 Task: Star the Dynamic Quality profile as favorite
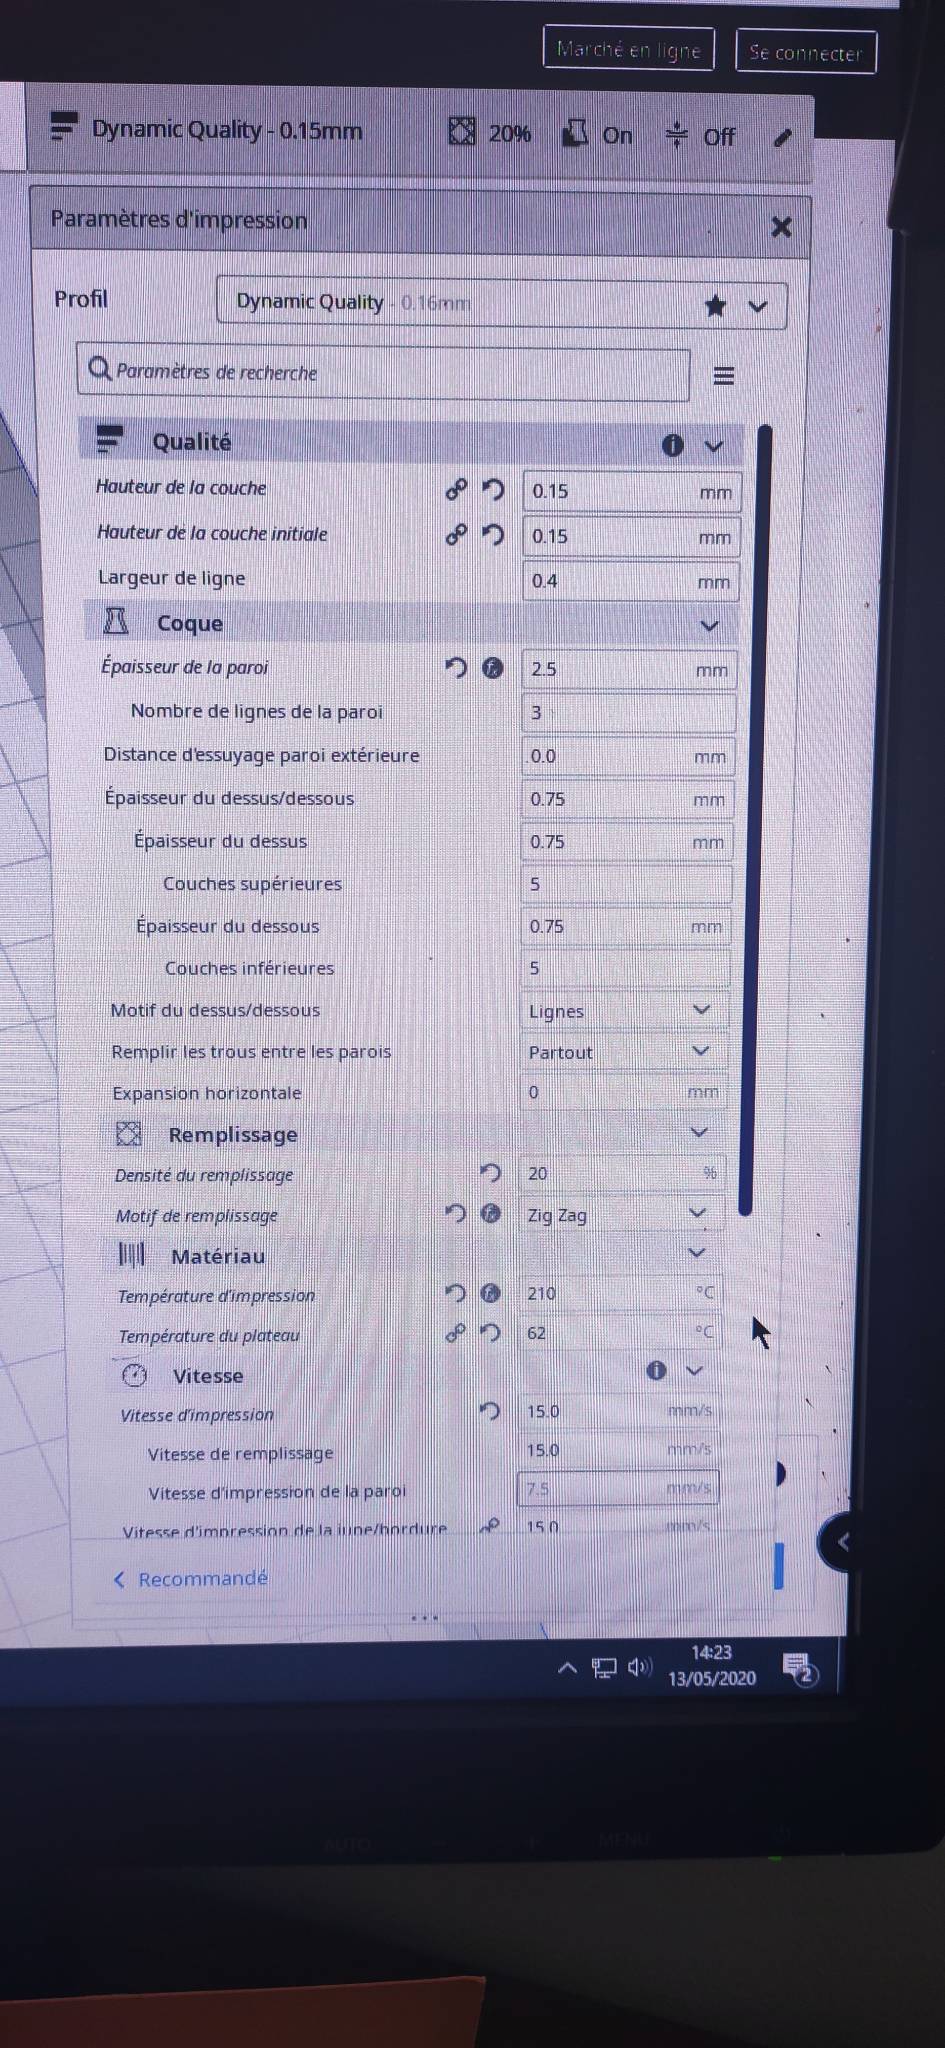(715, 306)
